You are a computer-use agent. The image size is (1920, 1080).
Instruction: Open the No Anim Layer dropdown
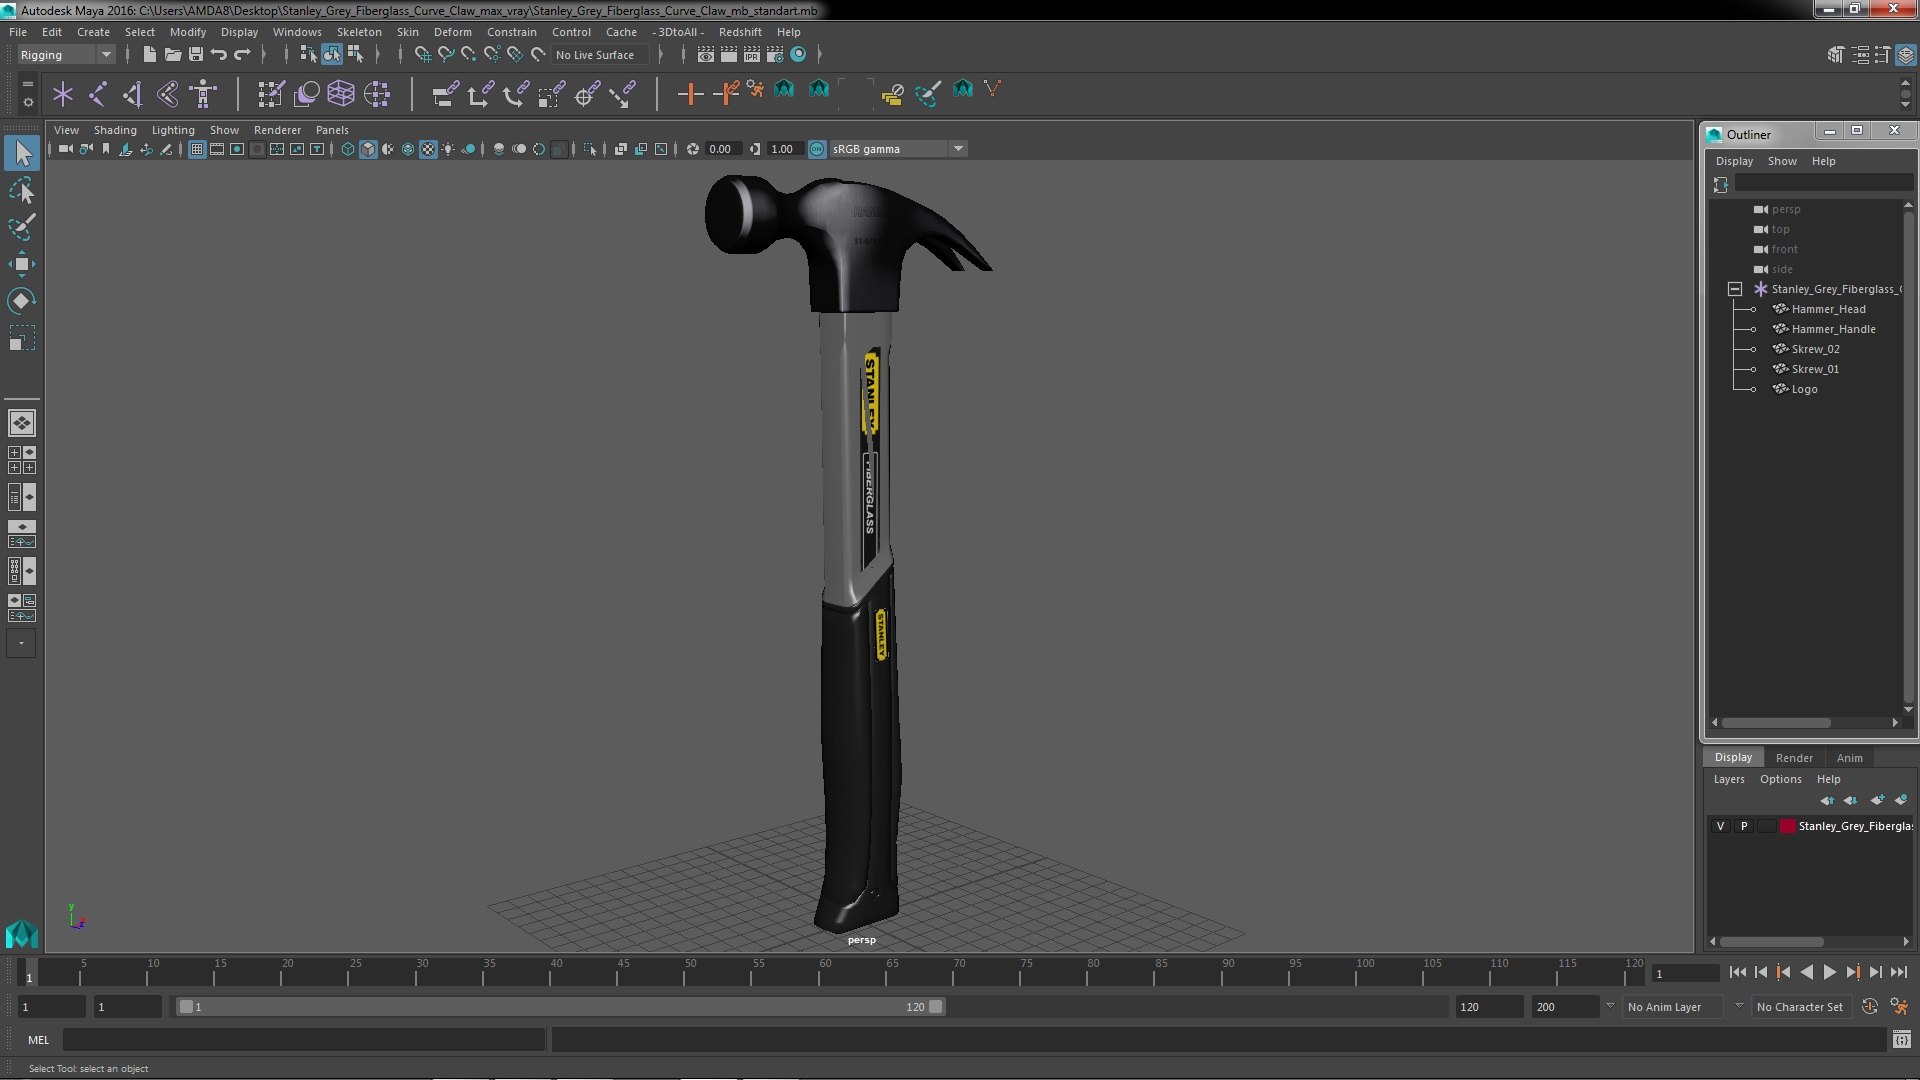tap(1672, 1007)
